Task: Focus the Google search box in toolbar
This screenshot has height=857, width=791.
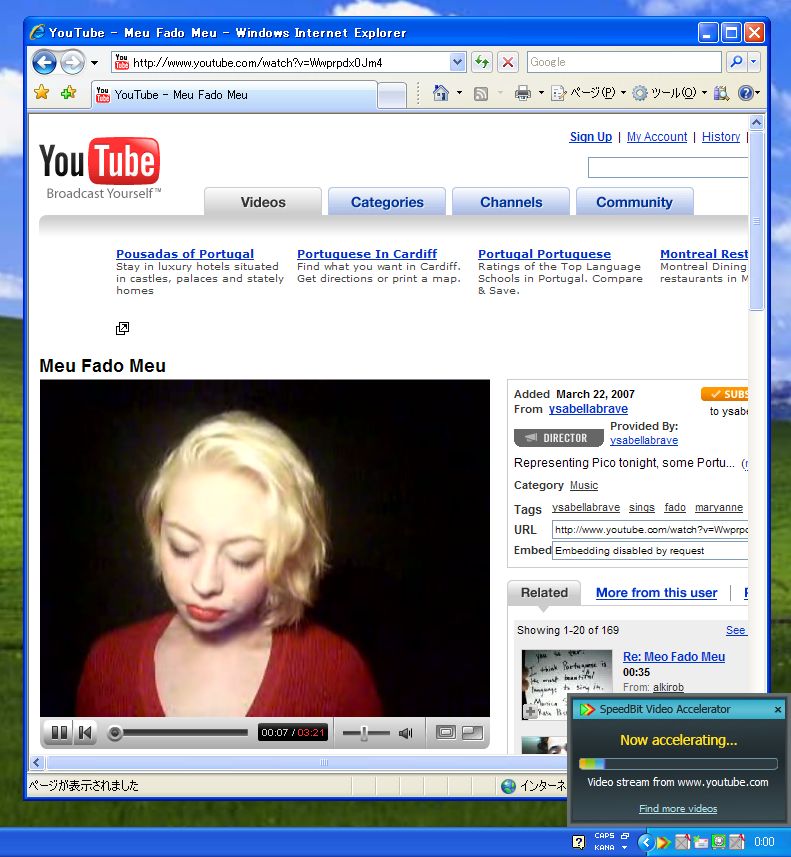Action: [624, 62]
